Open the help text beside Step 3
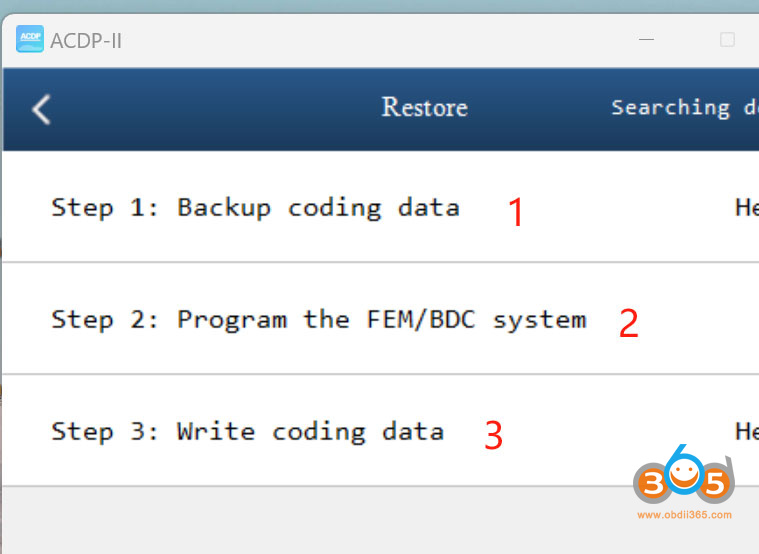The height and width of the screenshot is (554, 759). (746, 432)
